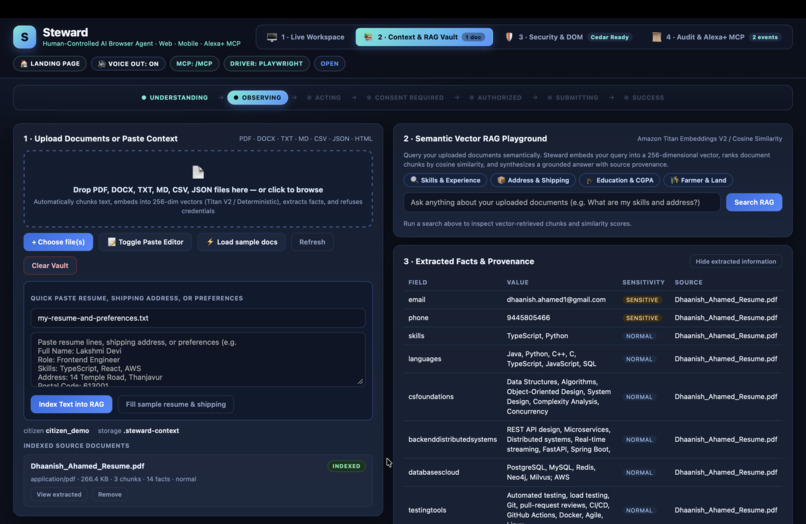Viewport: 806px width, 524px height.
Task: Click the Driver: Playwright pill
Action: coord(266,64)
